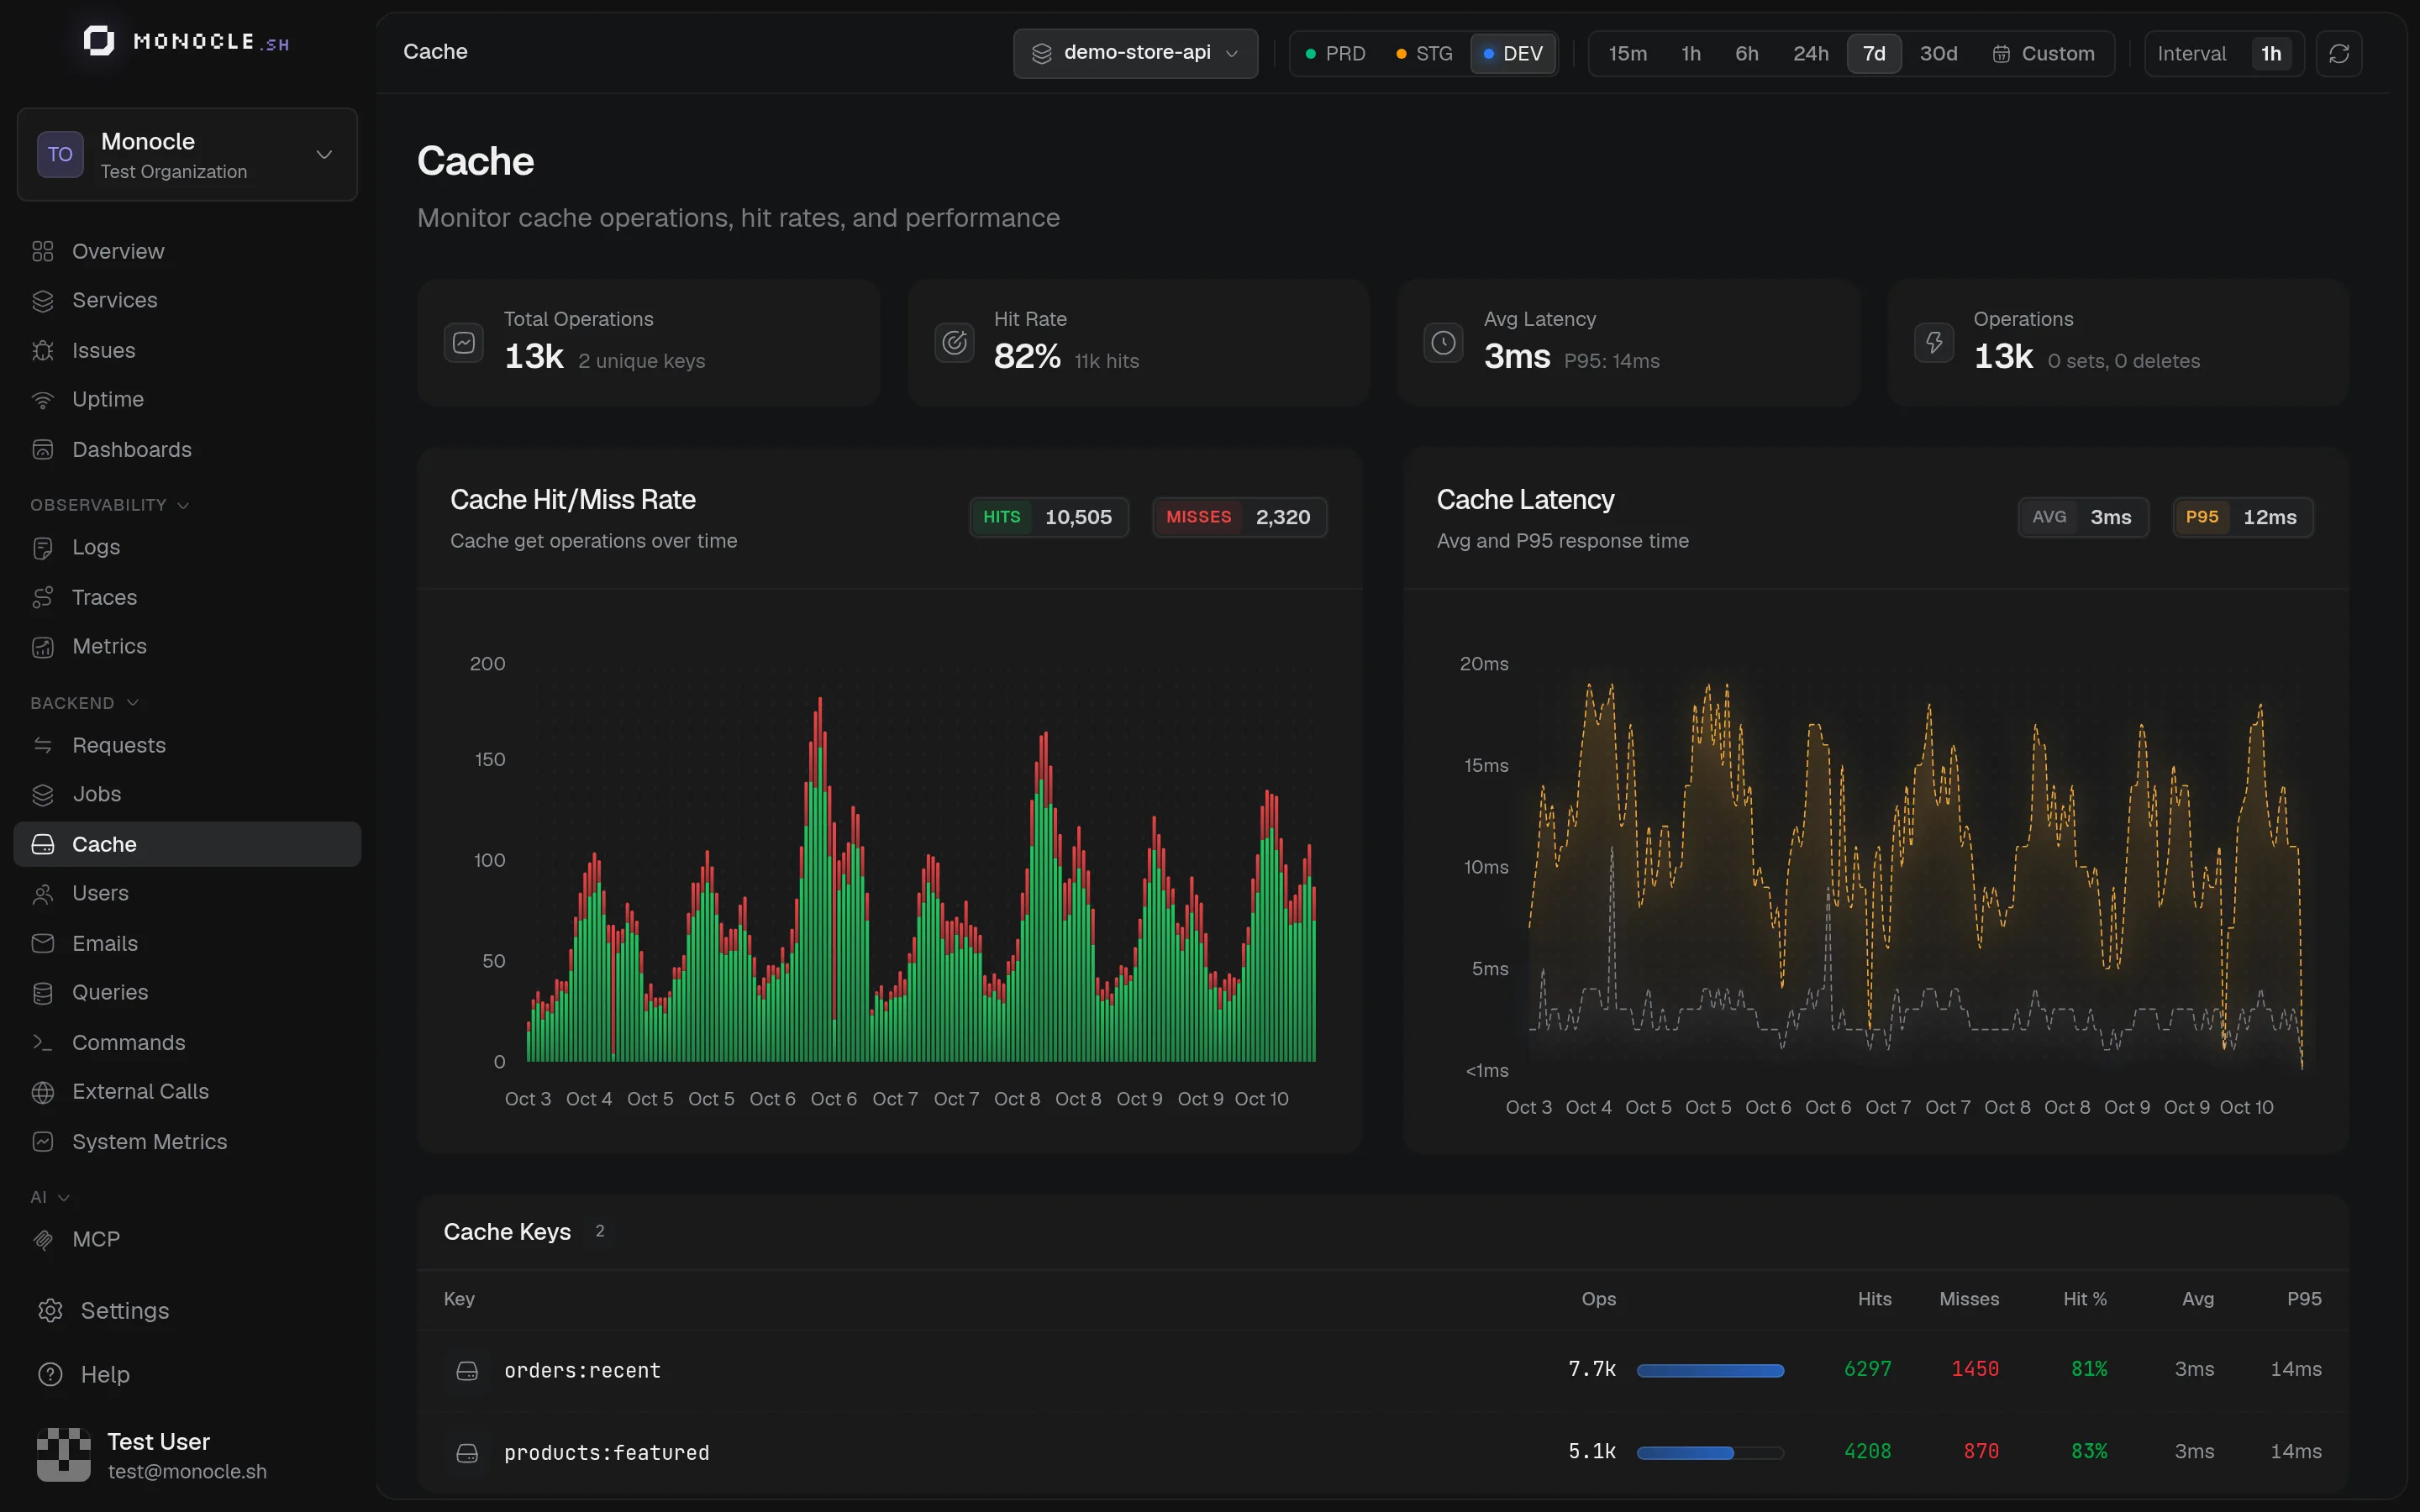Open the Overview grid icon

point(42,251)
